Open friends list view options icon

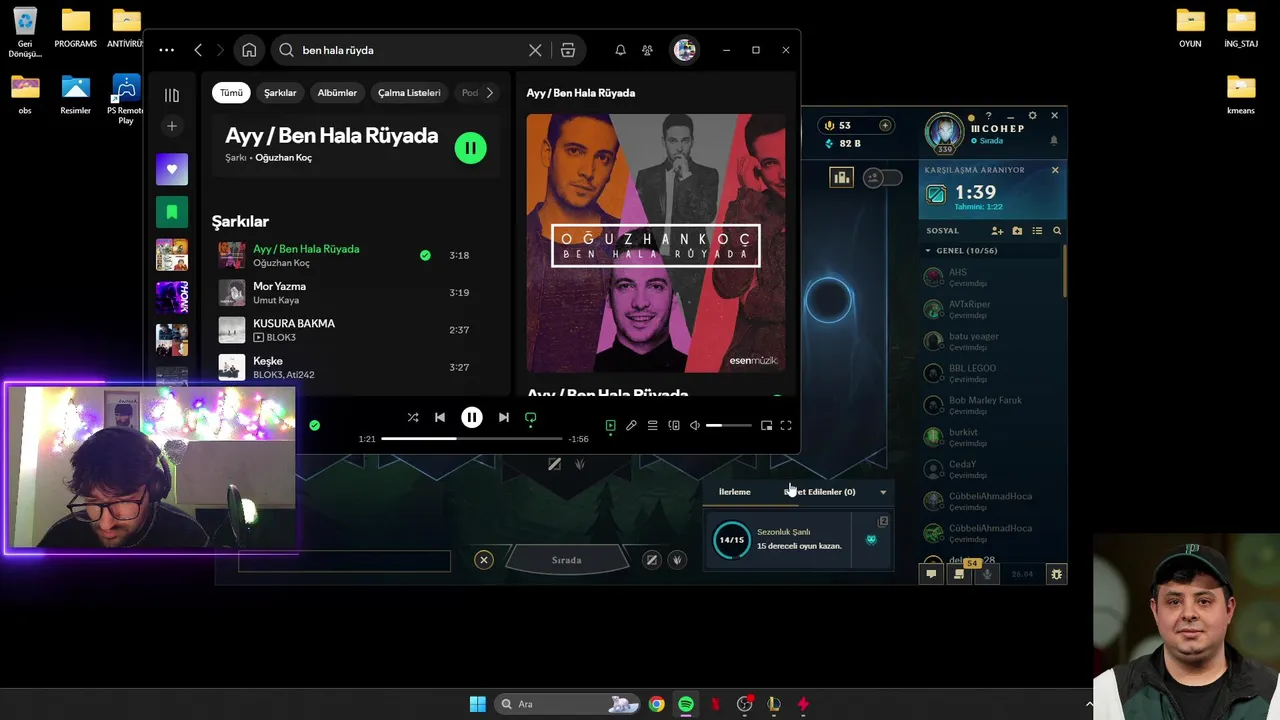1037,231
